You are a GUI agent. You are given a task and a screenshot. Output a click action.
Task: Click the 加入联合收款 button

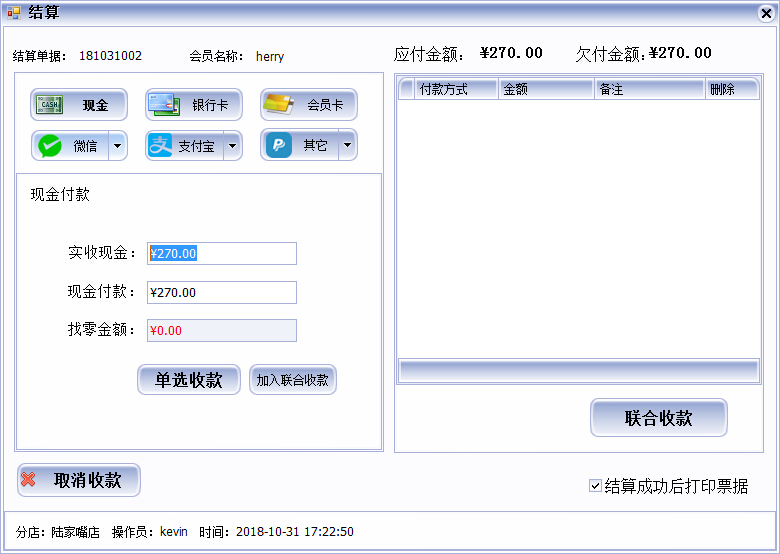click(293, 380)
